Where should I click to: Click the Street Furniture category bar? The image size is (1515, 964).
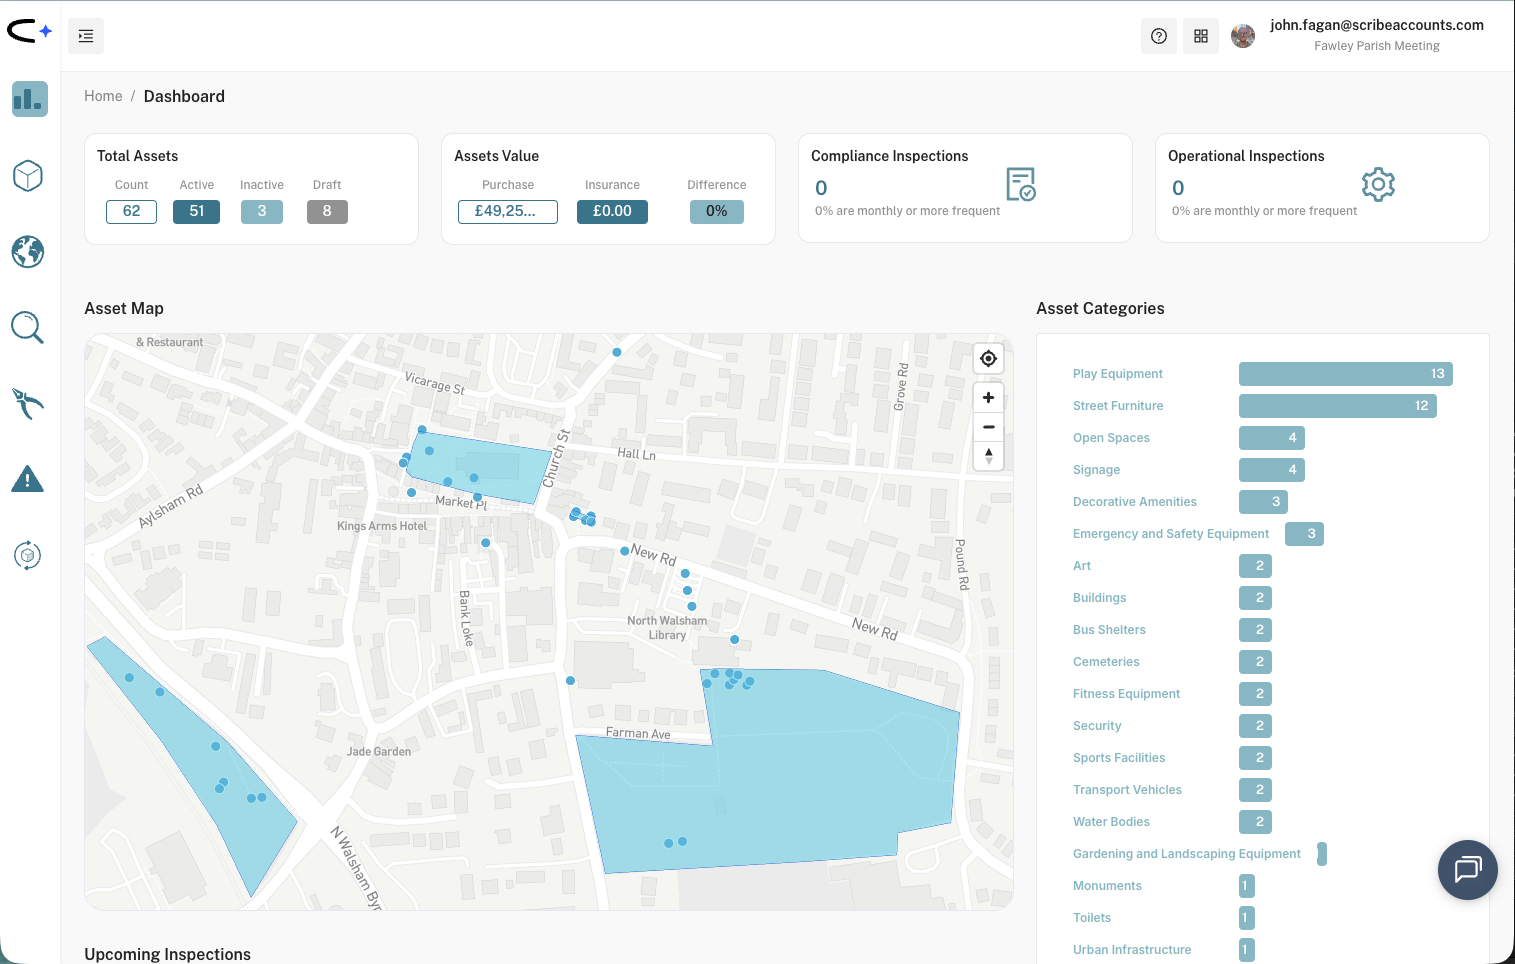point(1337,405)
